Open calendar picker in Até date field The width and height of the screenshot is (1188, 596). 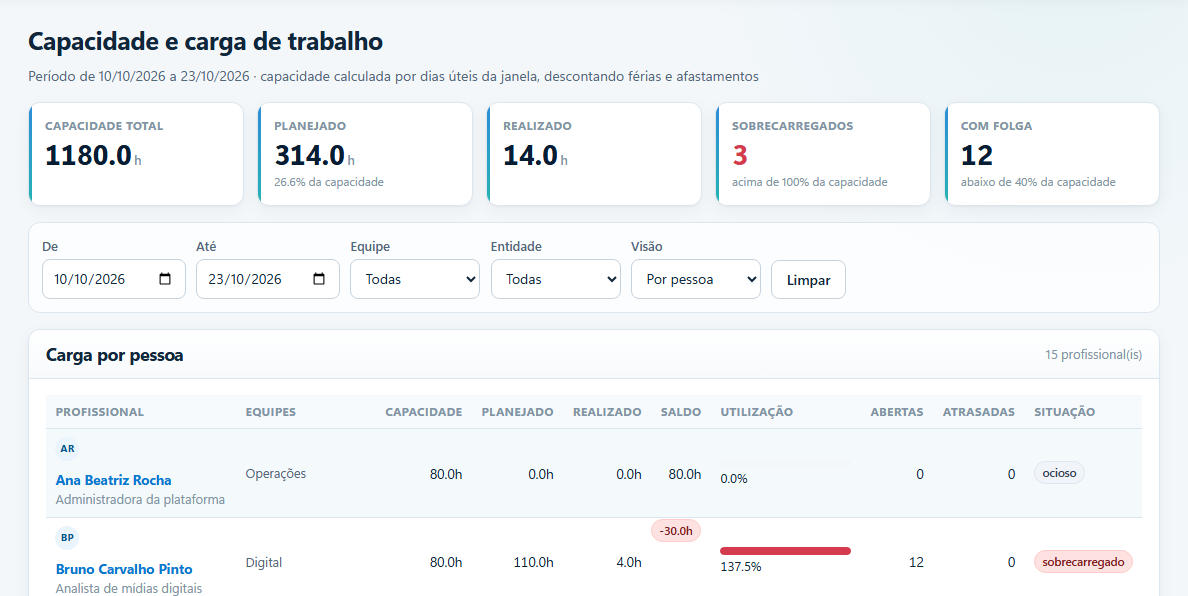tap(319, 279)
